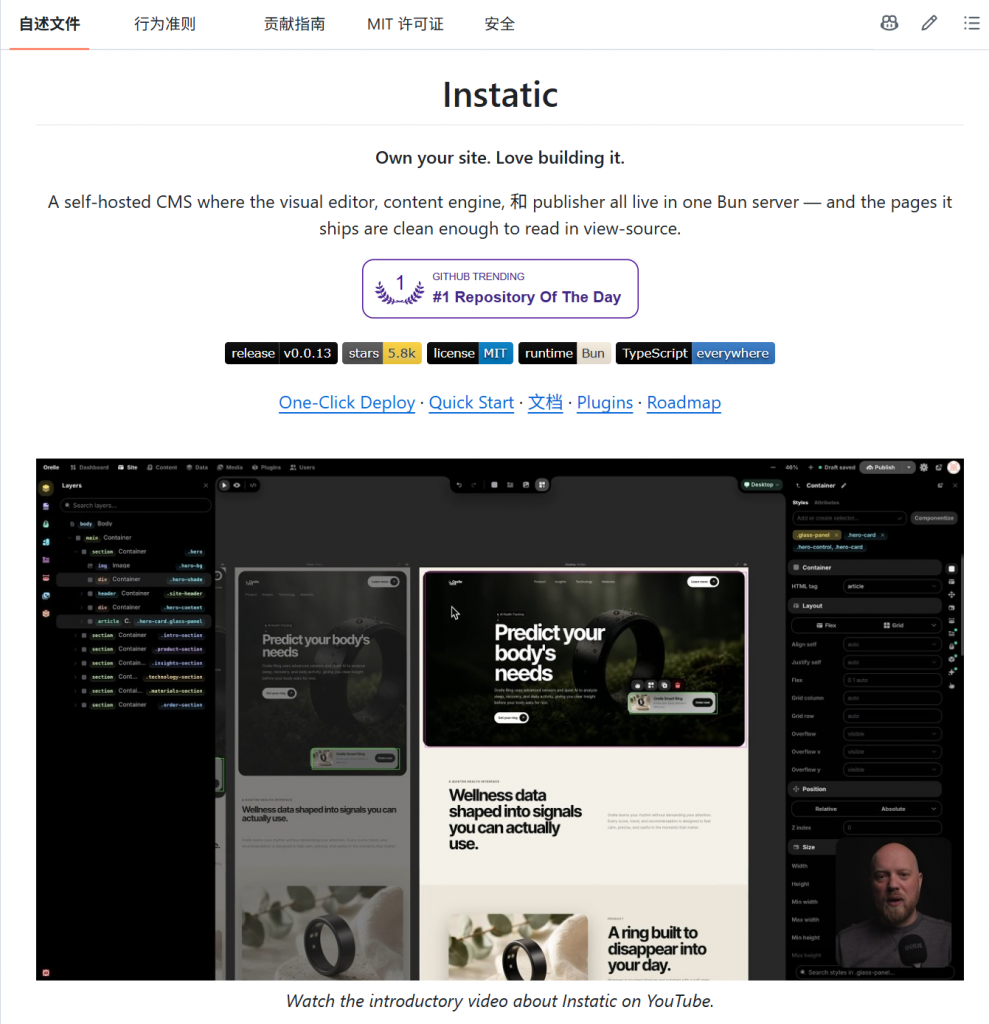The width and height of the screenshot is (989, 1024).
Task: Open the Copilot chat icon
Action: coord(889,24)
